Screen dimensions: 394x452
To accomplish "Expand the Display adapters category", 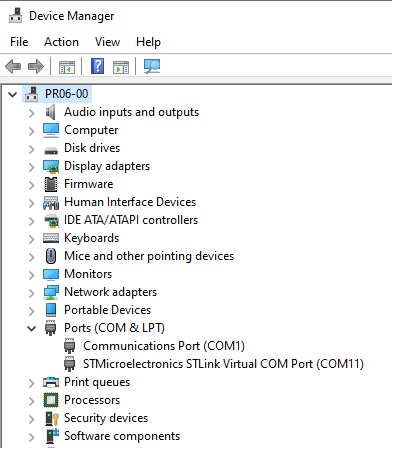I will tap(32, 167).
